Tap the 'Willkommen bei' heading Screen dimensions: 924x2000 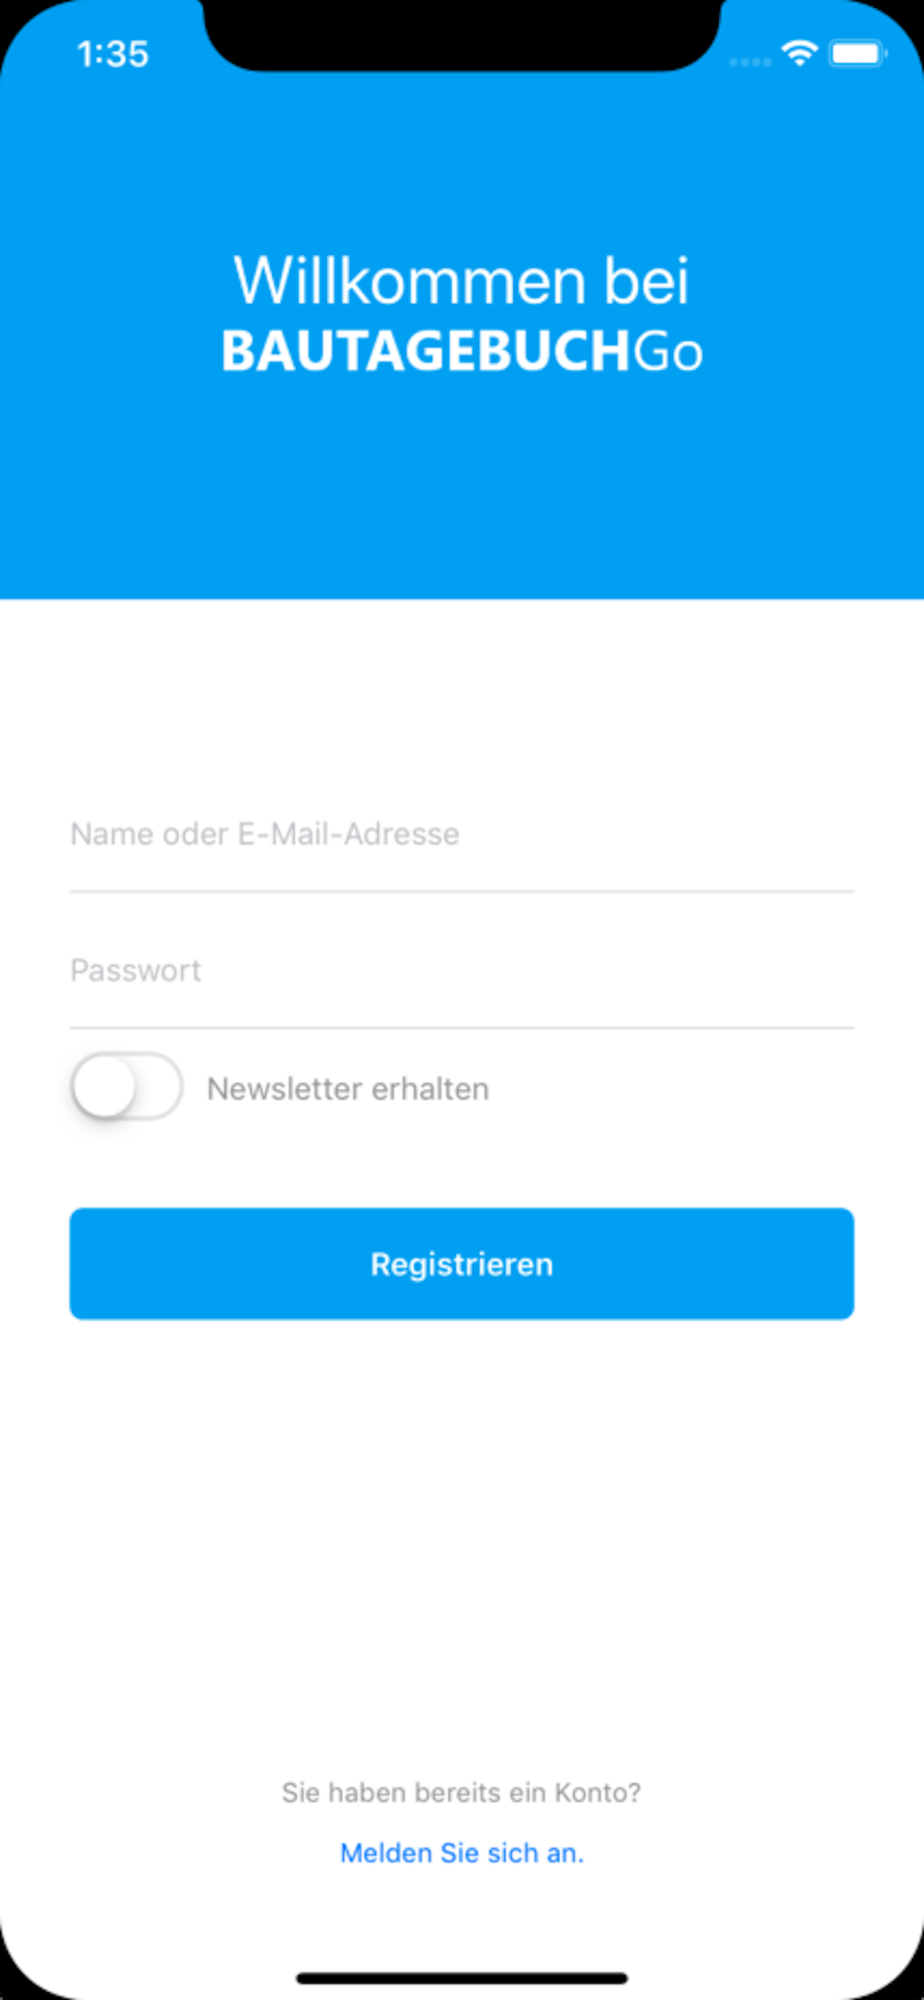pos(462,280)
